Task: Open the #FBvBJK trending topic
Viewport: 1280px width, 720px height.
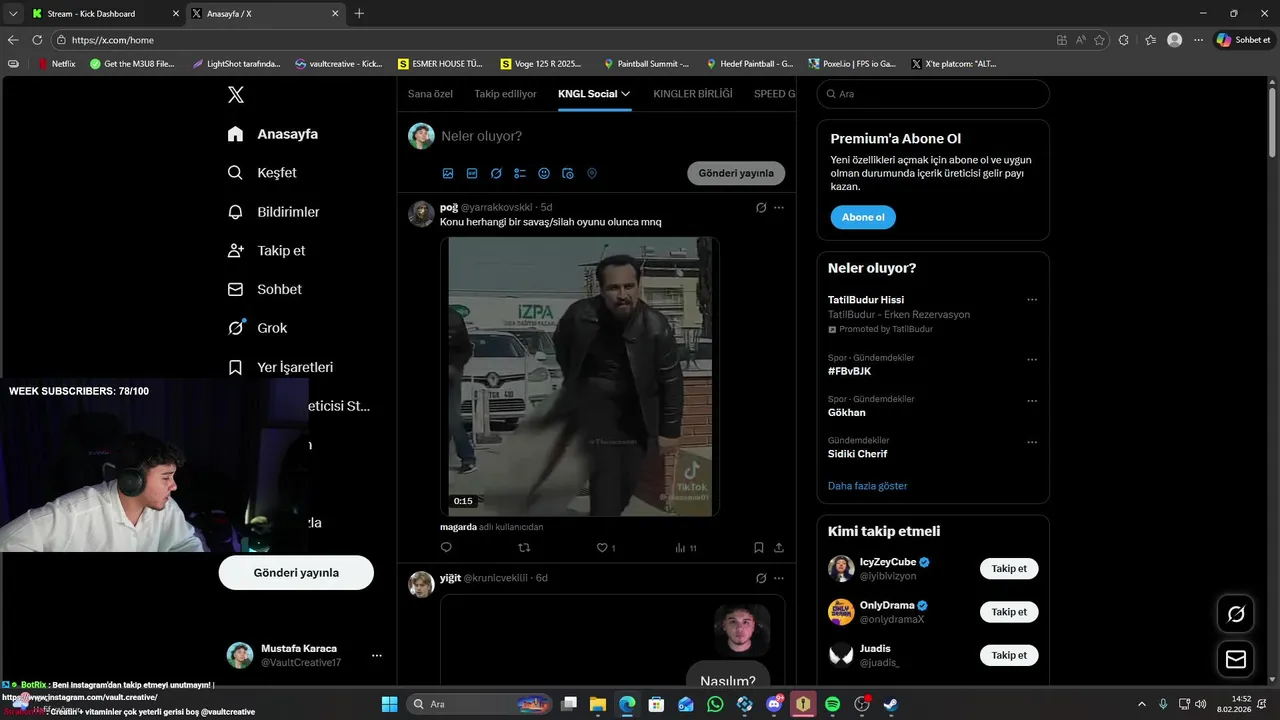Action: [x=849, y=371]
